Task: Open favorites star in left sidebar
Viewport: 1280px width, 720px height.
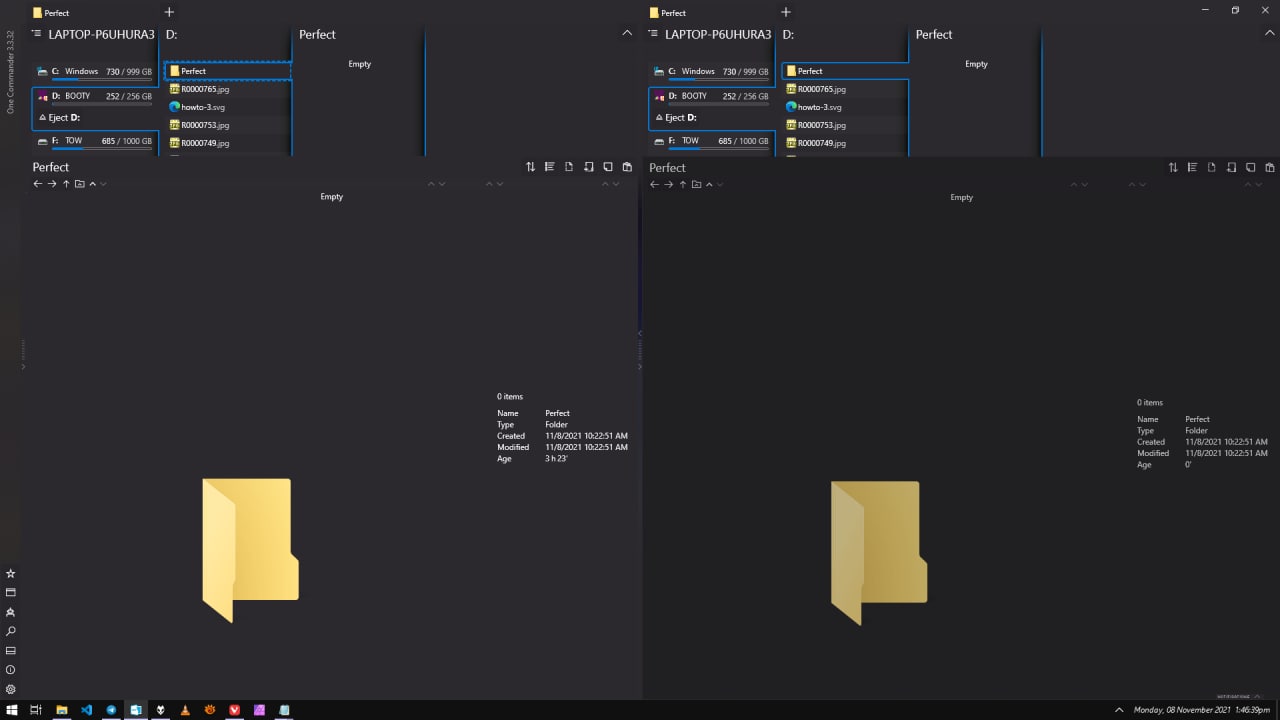Action: pyautogui.click(x=11, y=574)
